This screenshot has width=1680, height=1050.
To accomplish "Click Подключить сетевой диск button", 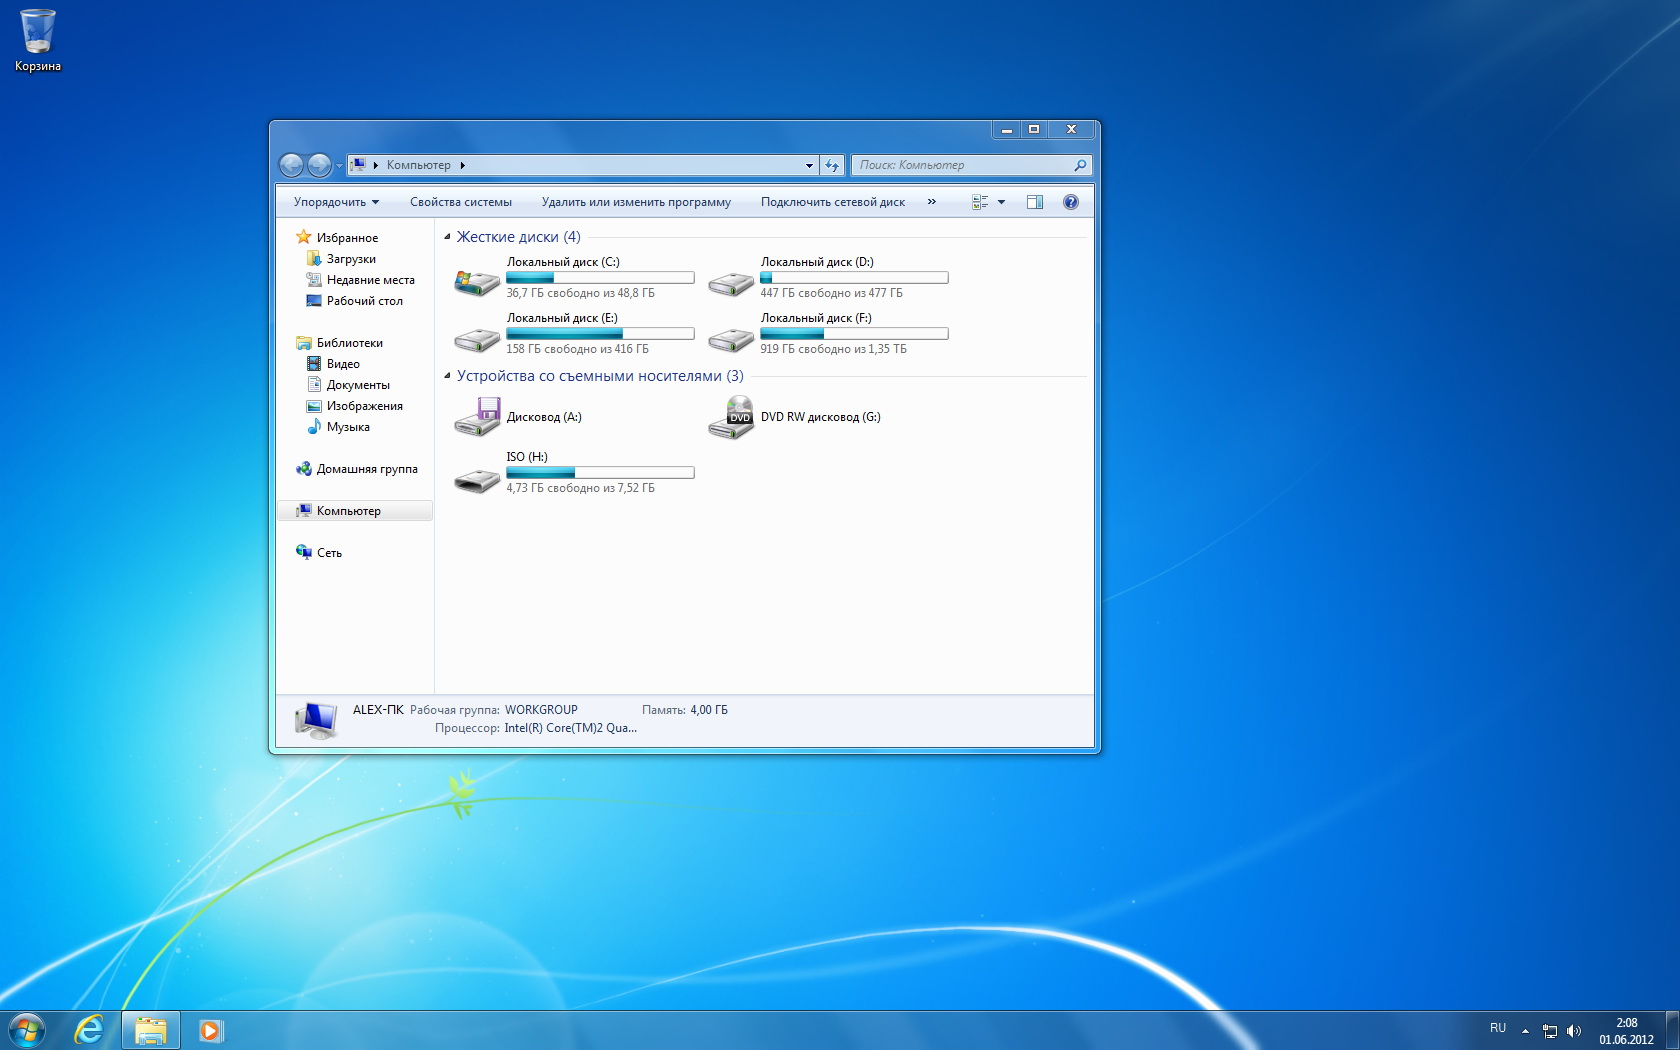I will (x=832, y=202).
